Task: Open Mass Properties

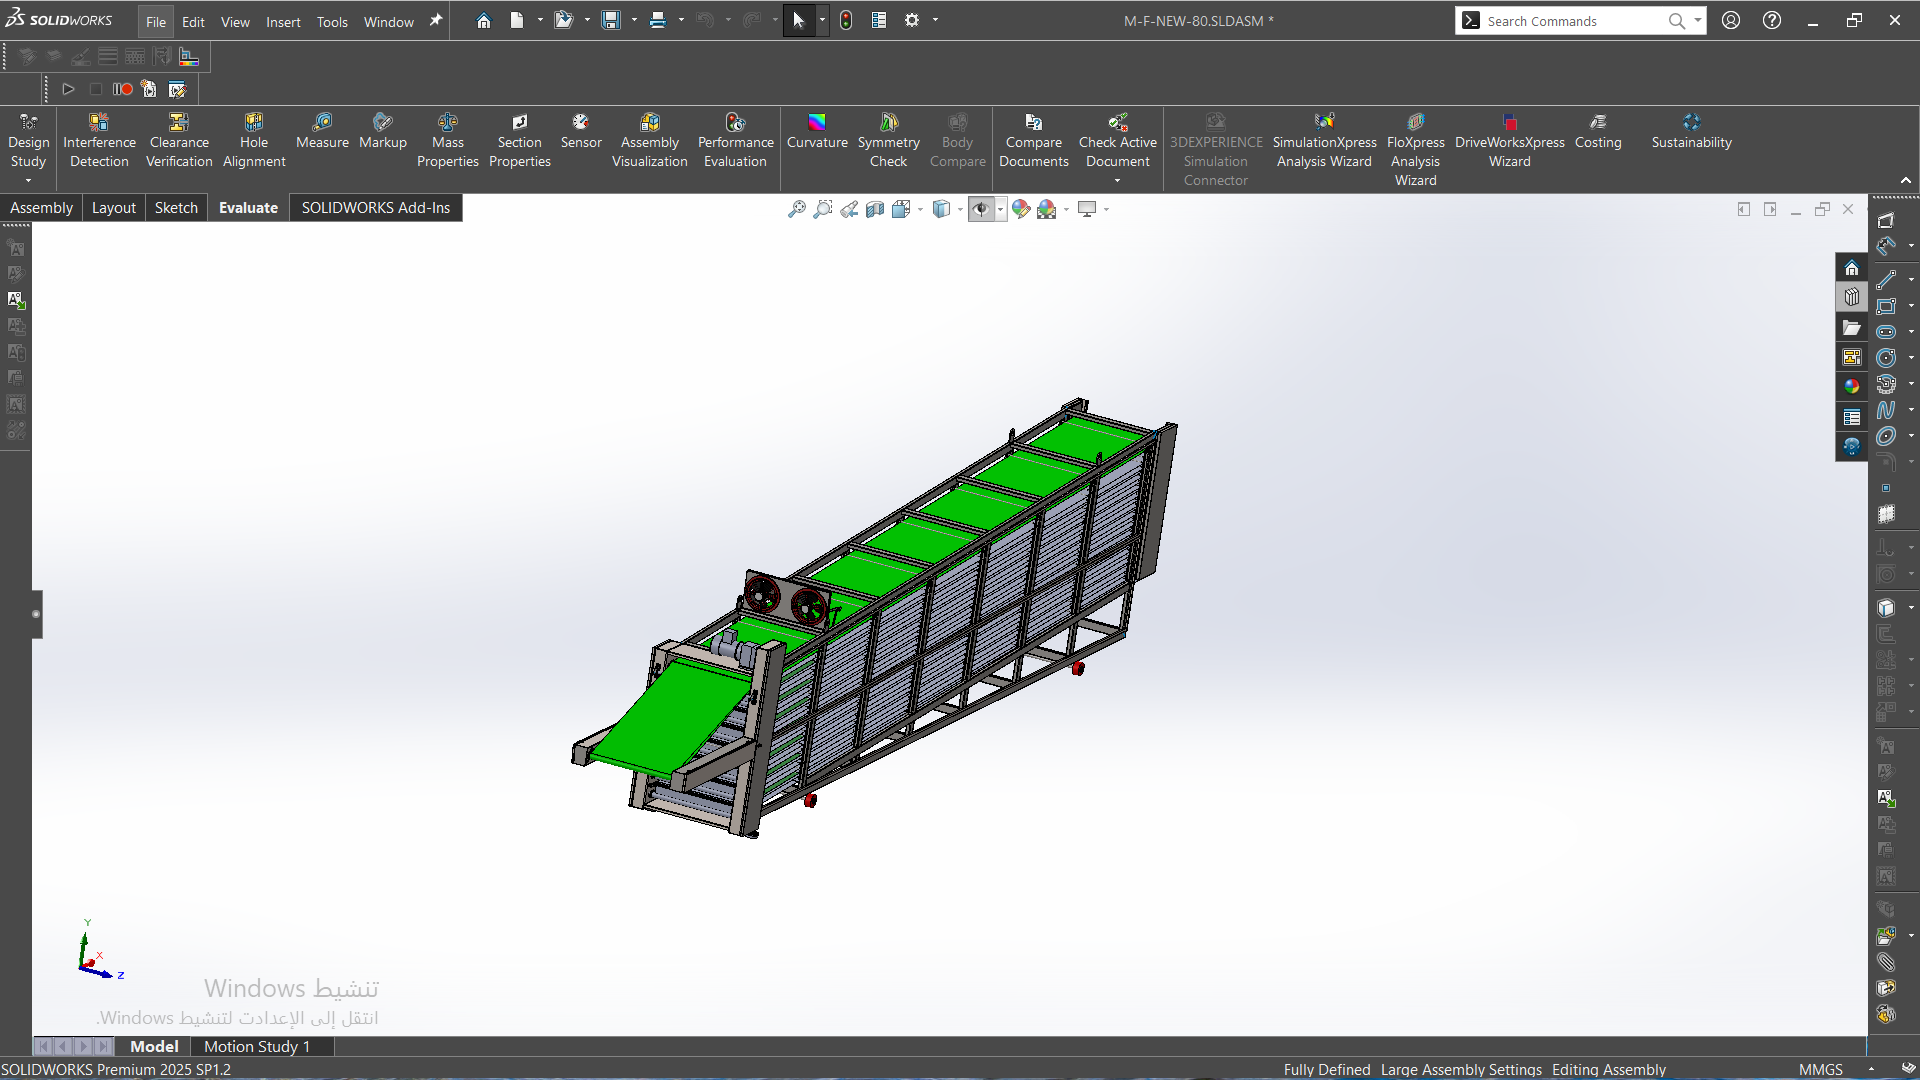Action: click(447, 140)
